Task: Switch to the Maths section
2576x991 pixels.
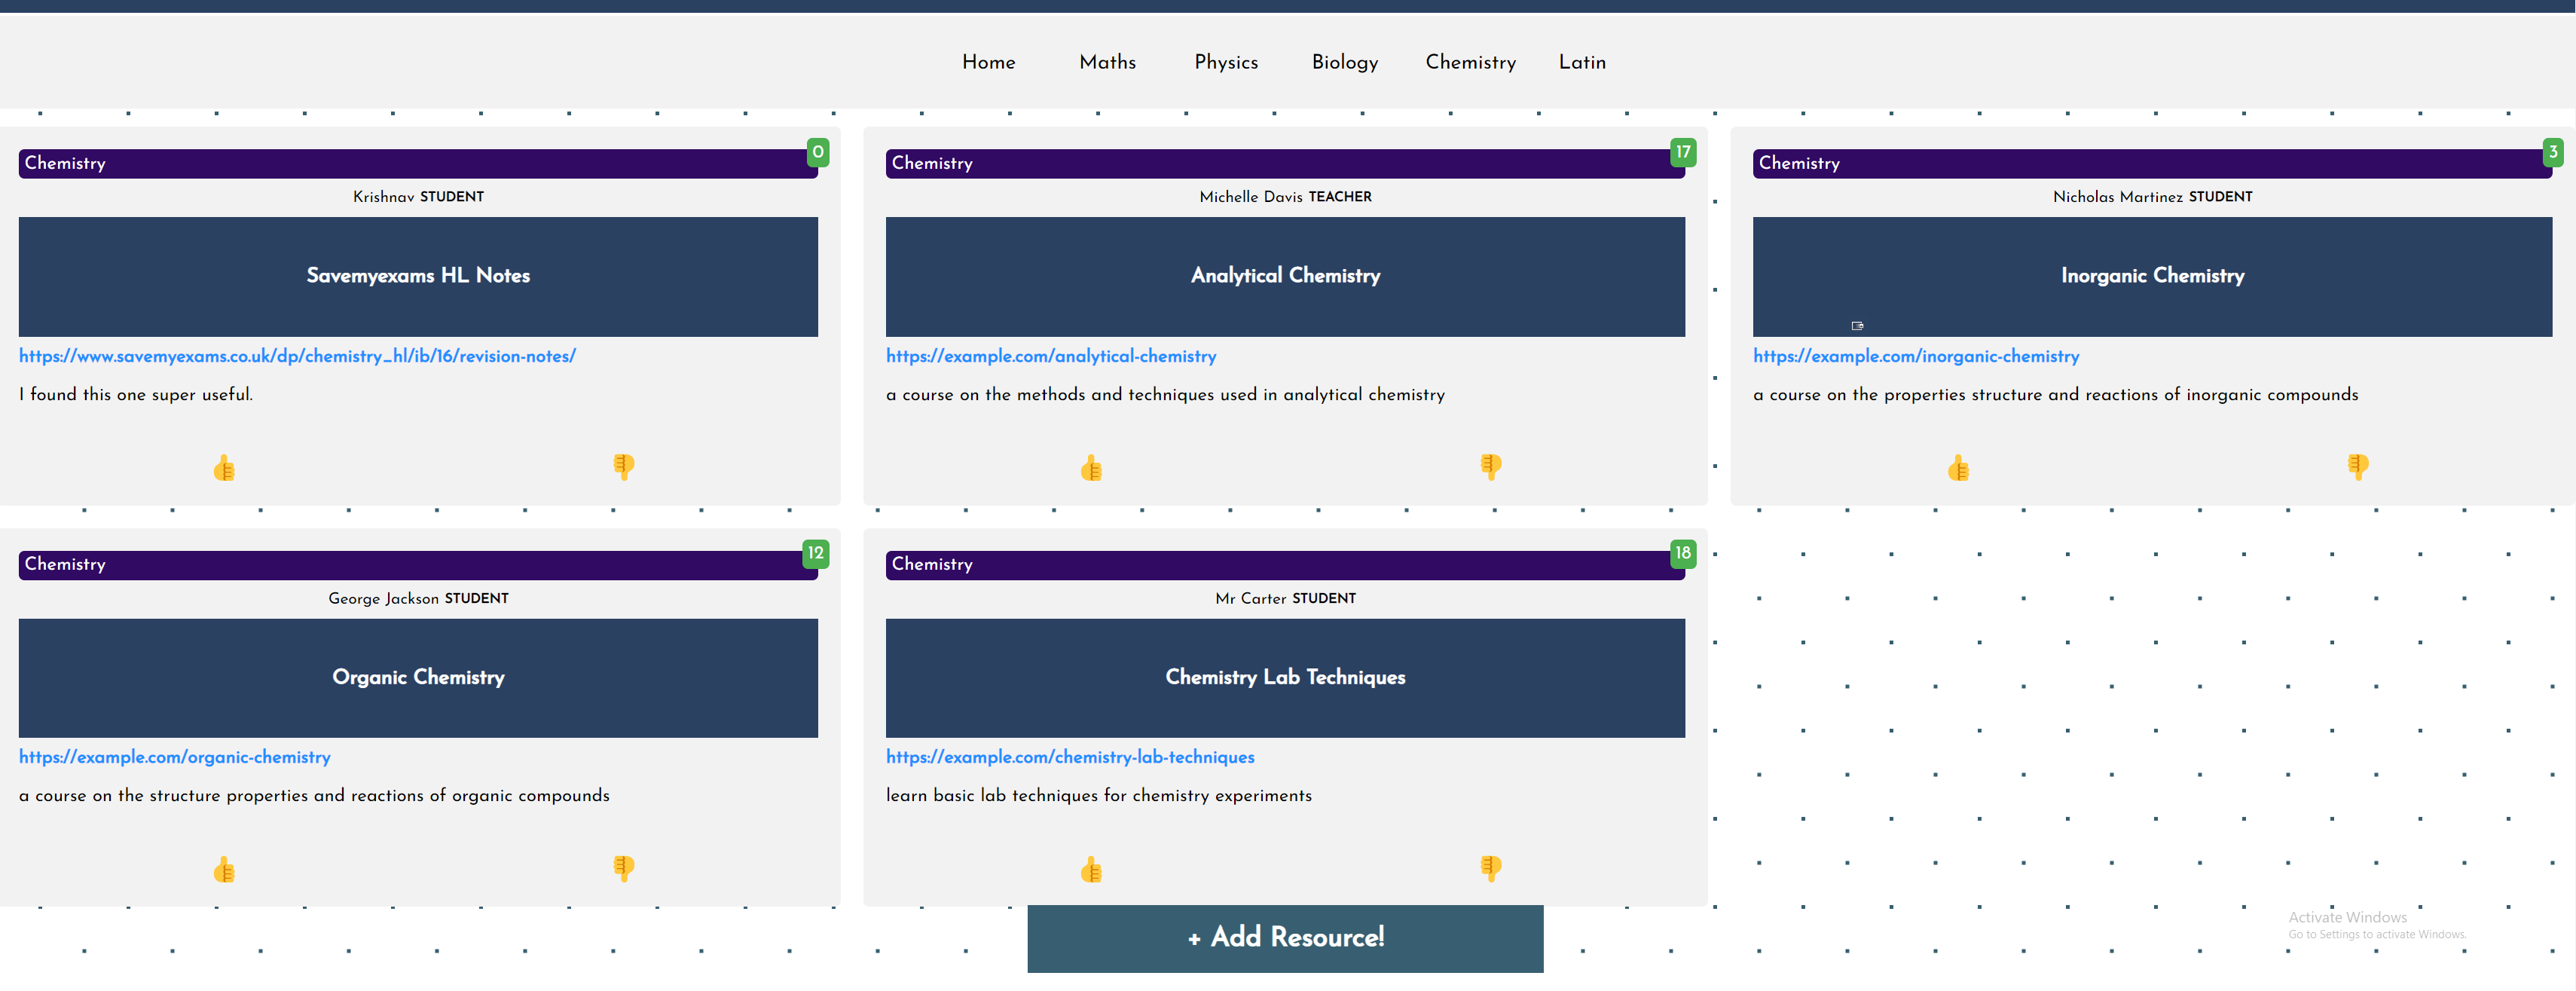Action: coord(1107,62)
